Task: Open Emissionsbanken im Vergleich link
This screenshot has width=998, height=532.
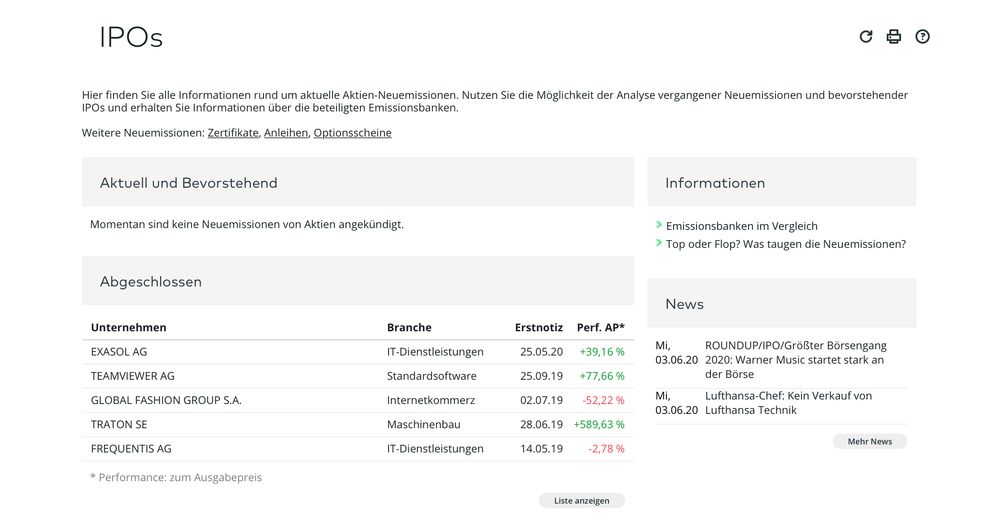Action: [x=741, y=226]
